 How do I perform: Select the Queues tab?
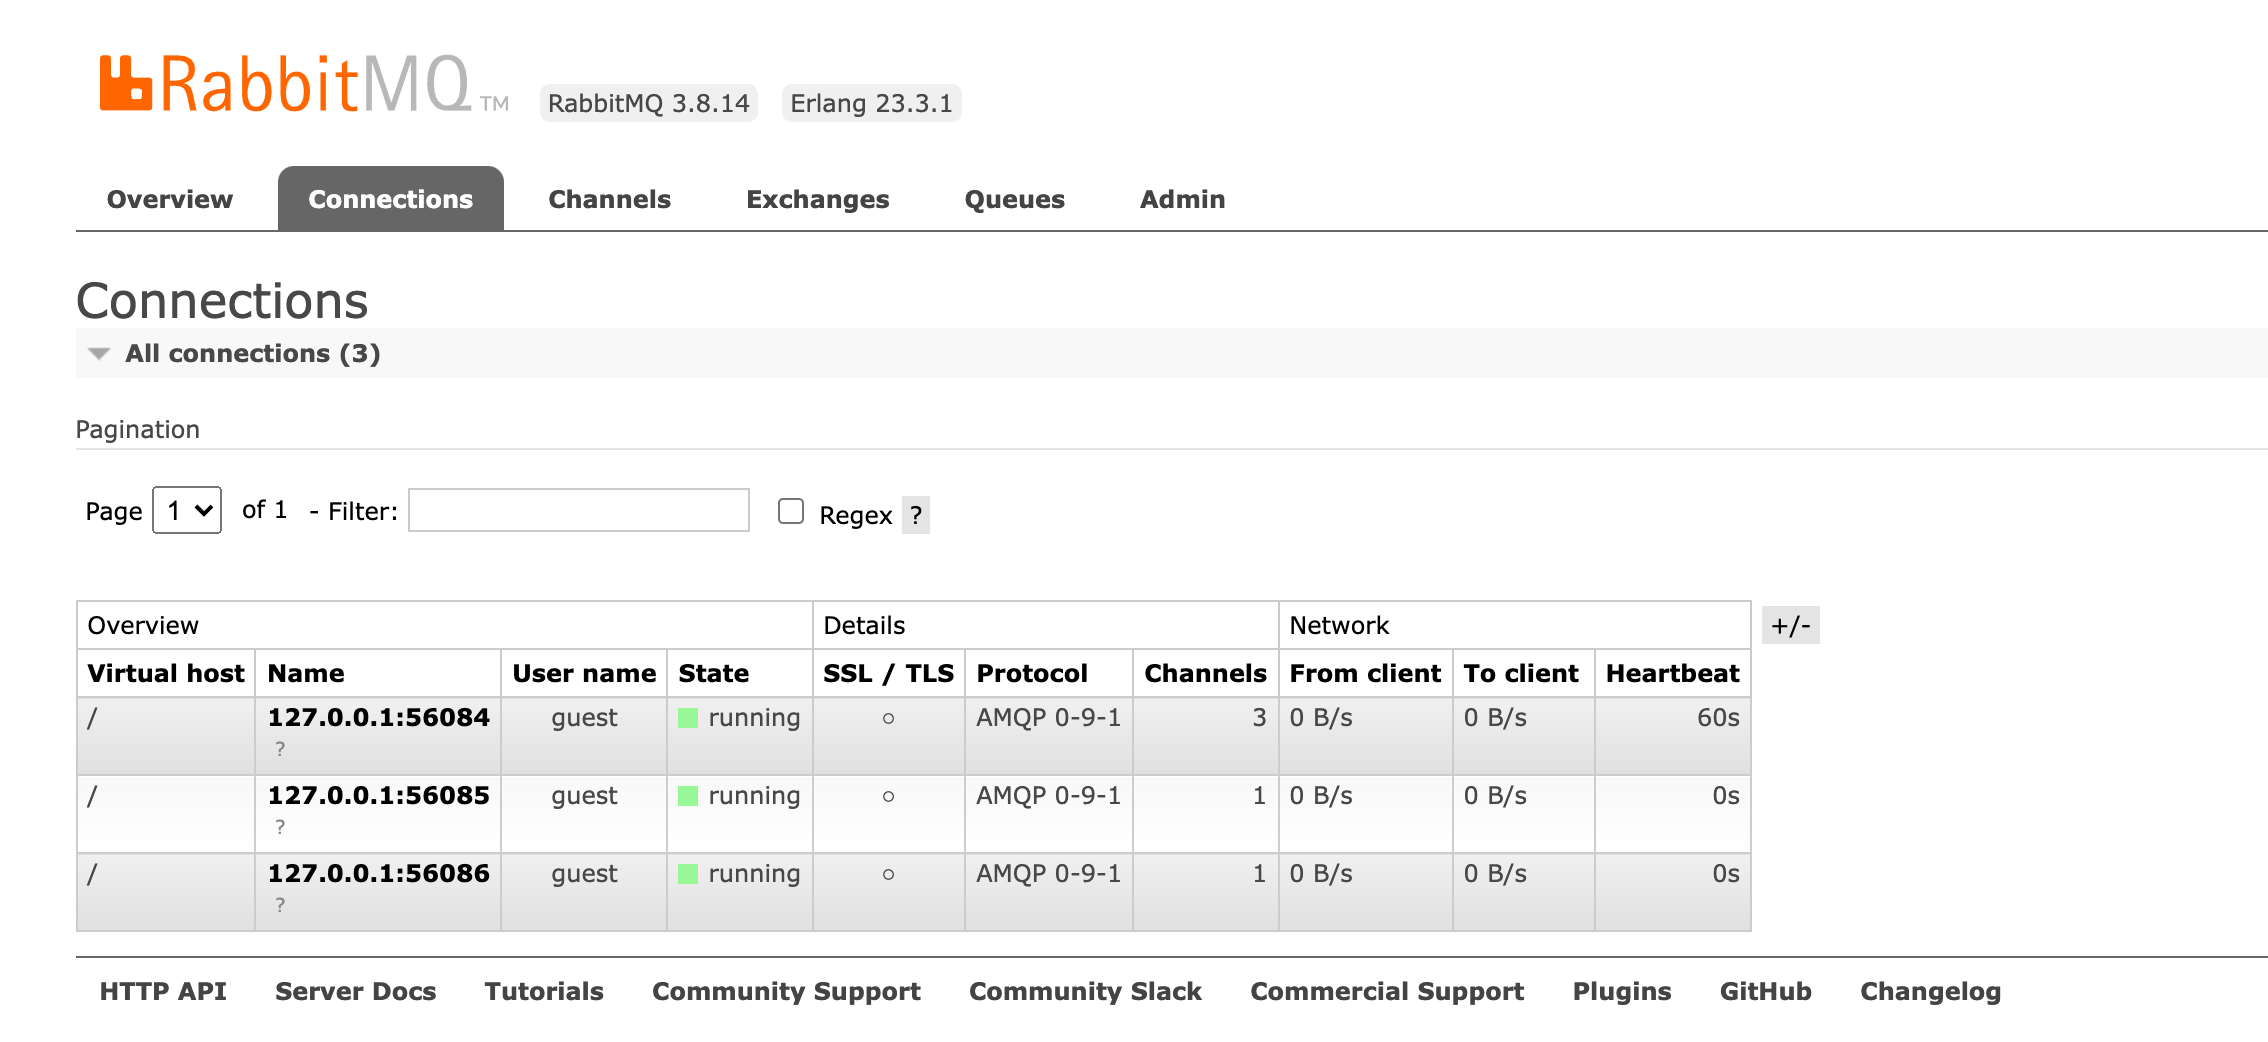pyautogui.click(x=1014, y=198)
